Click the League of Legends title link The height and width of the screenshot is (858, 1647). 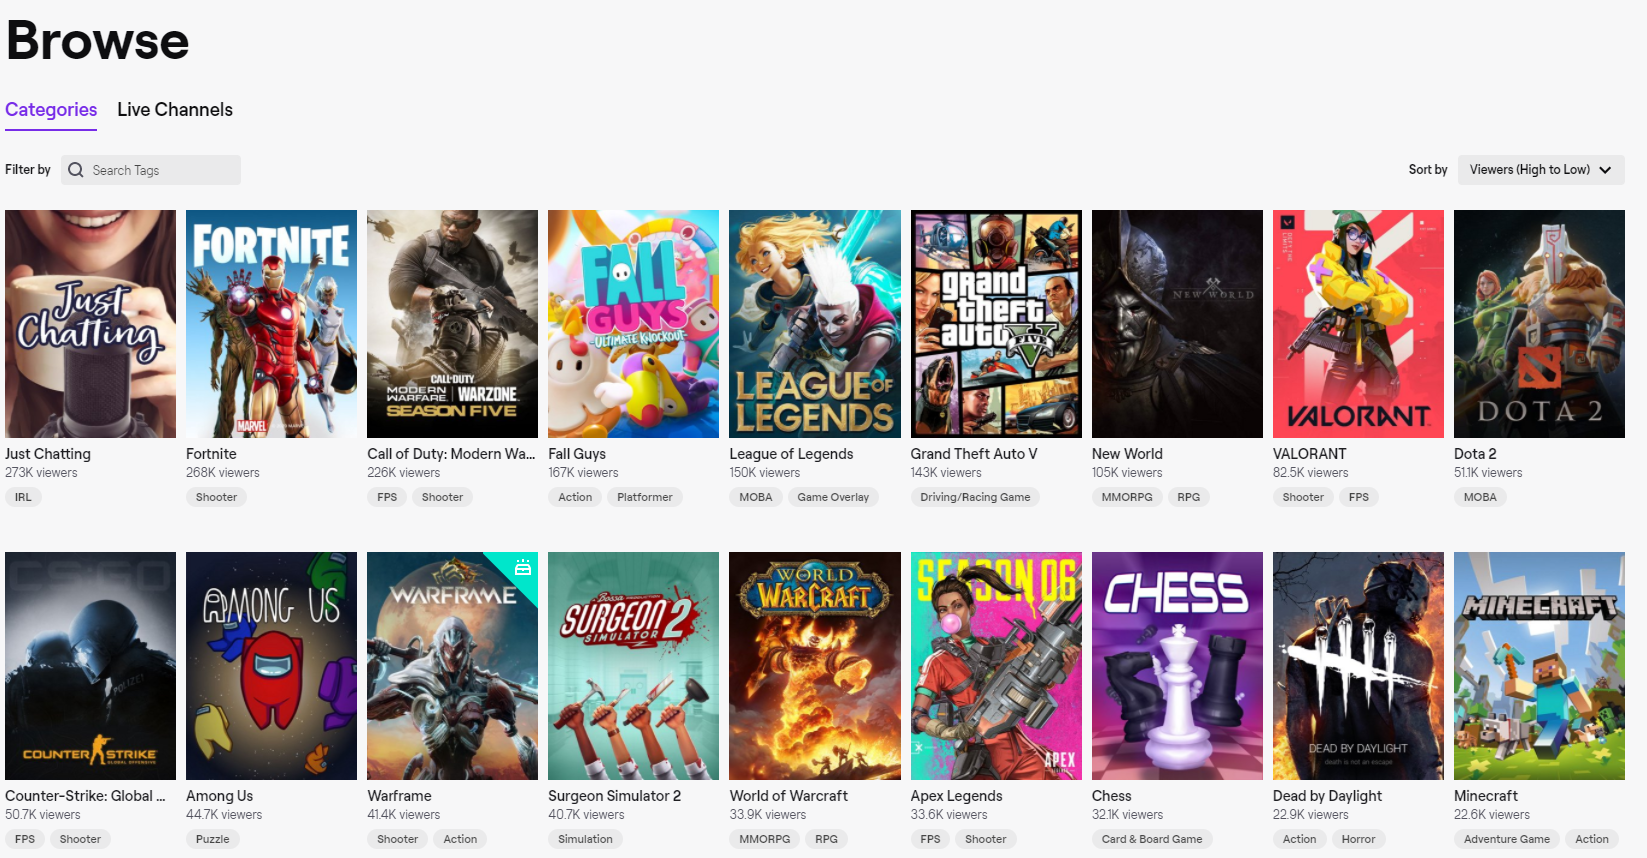click(791, 454)
